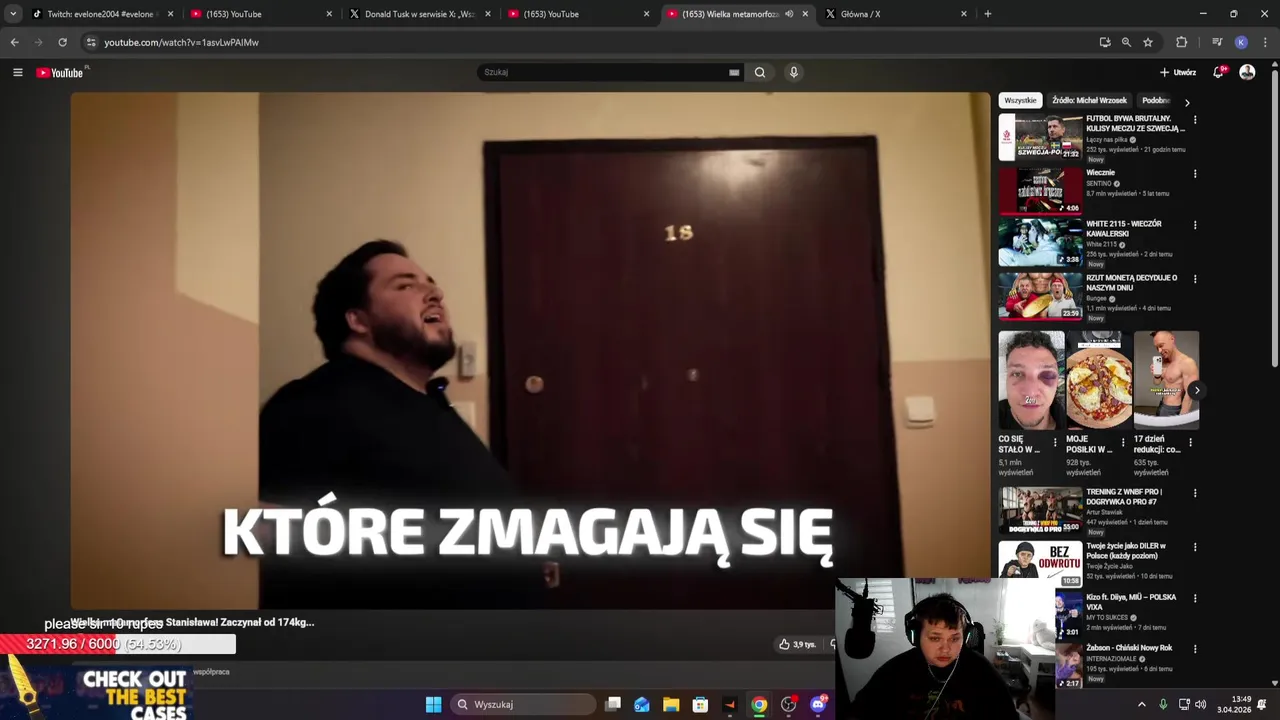Open the YouTube guide hamburger menu
This screenshot has height=720, width=1280.
pyautogui.click(x=17, y=72)
